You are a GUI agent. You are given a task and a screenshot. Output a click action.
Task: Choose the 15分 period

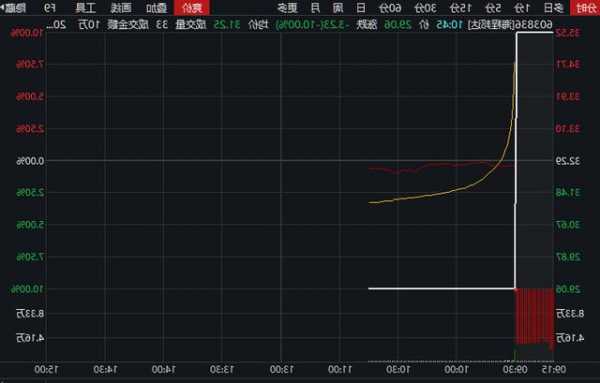point(460,8)
